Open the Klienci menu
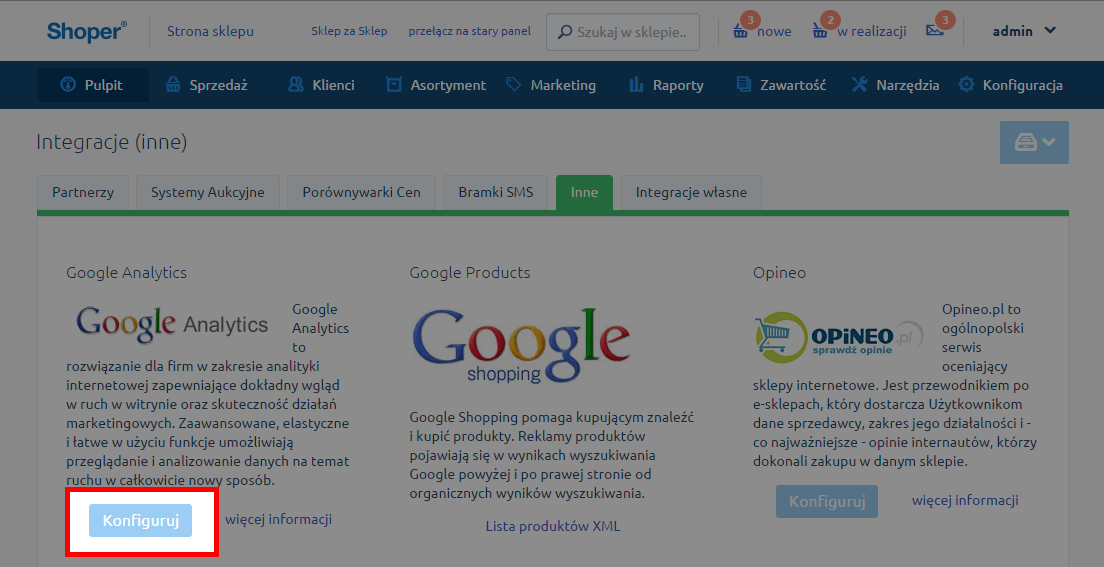 pyautogui.click(x=321, y=85)
